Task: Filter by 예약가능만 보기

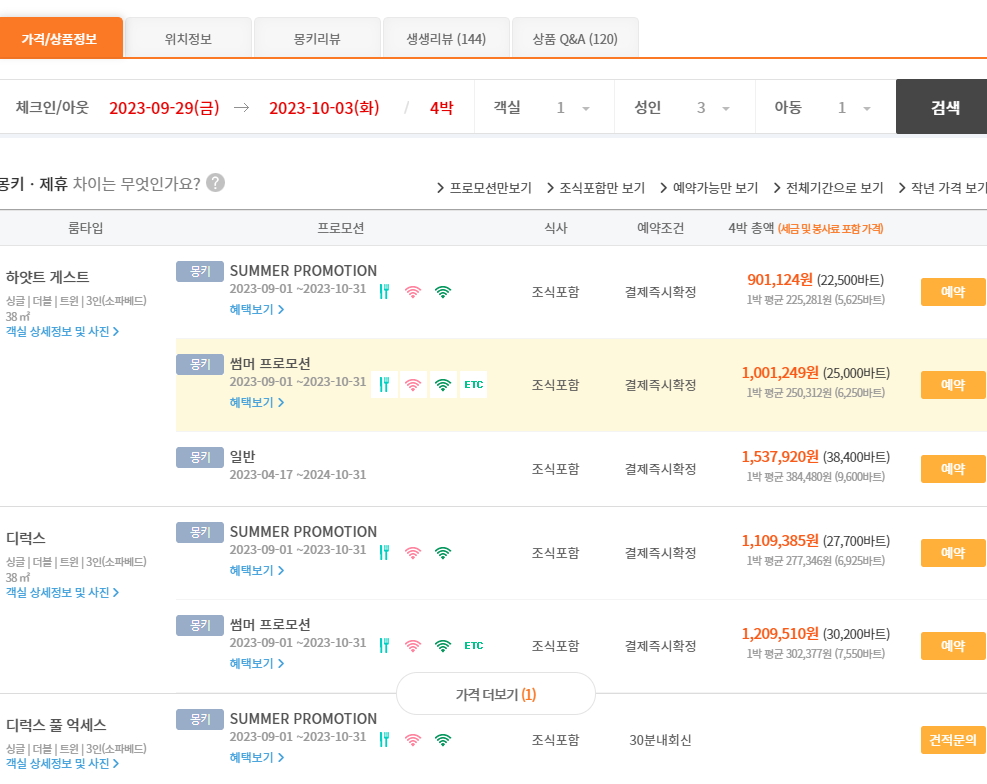Action: (709, 188)
